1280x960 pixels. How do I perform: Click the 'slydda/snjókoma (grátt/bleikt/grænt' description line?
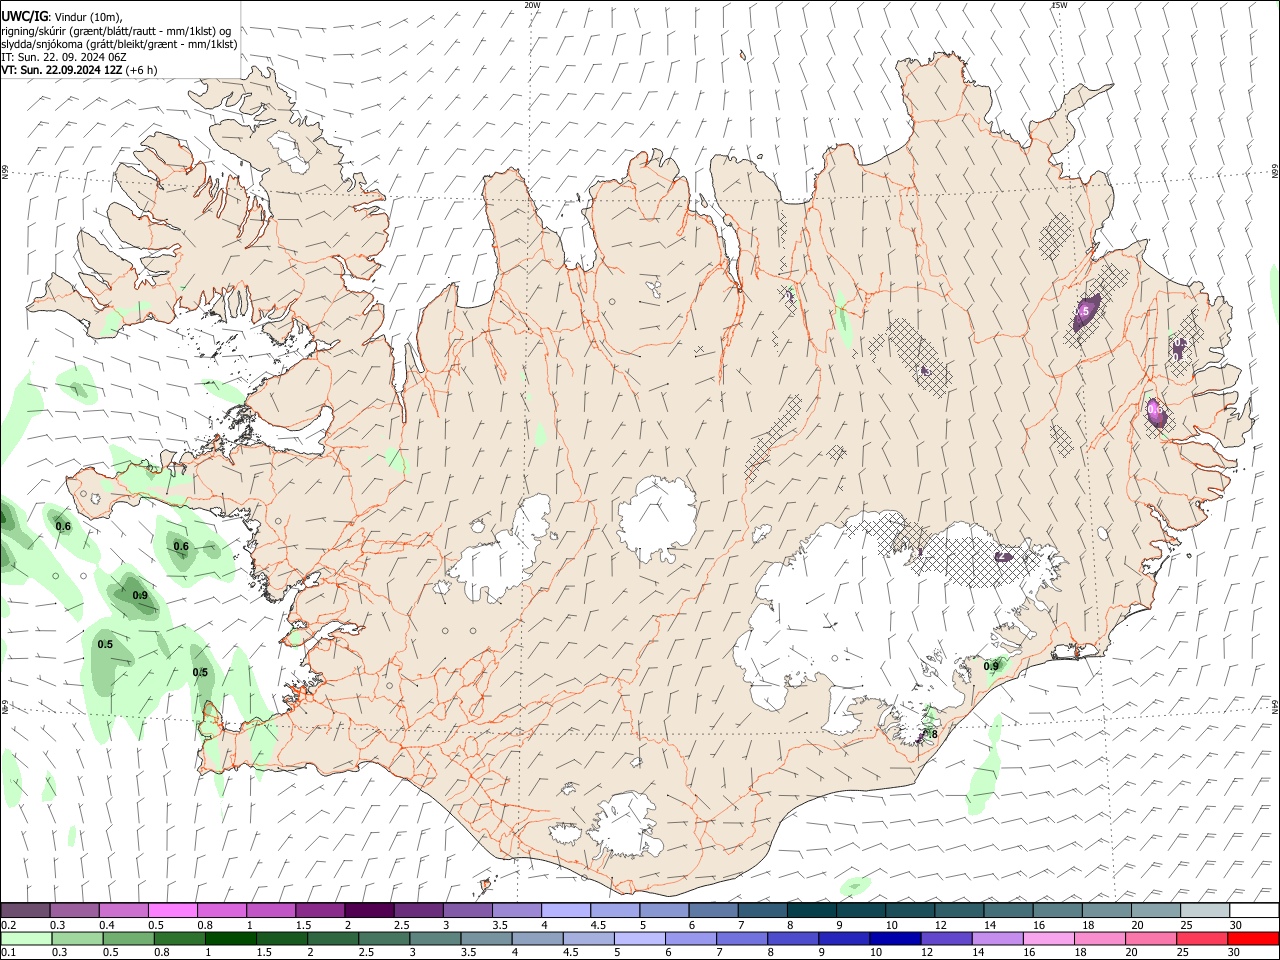point(119,44)
